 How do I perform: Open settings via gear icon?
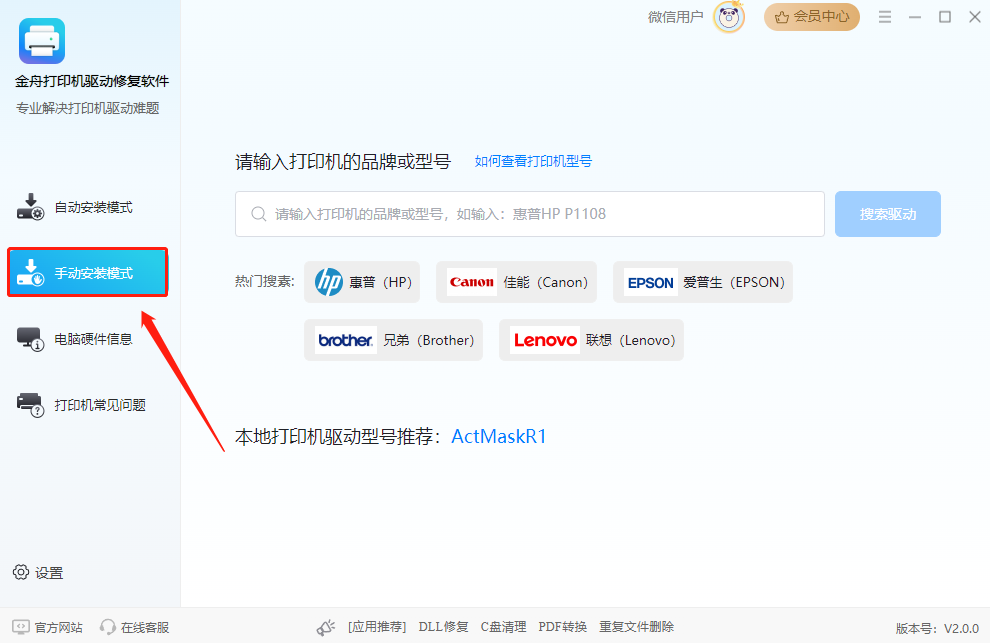click(21, 572)
